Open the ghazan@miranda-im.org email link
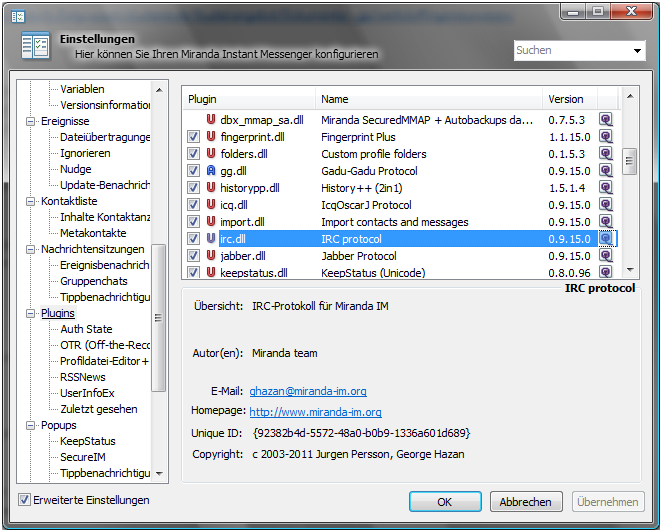Image resolution: width=662 pixels, height=532 pixels. click(x=308, y=391)
